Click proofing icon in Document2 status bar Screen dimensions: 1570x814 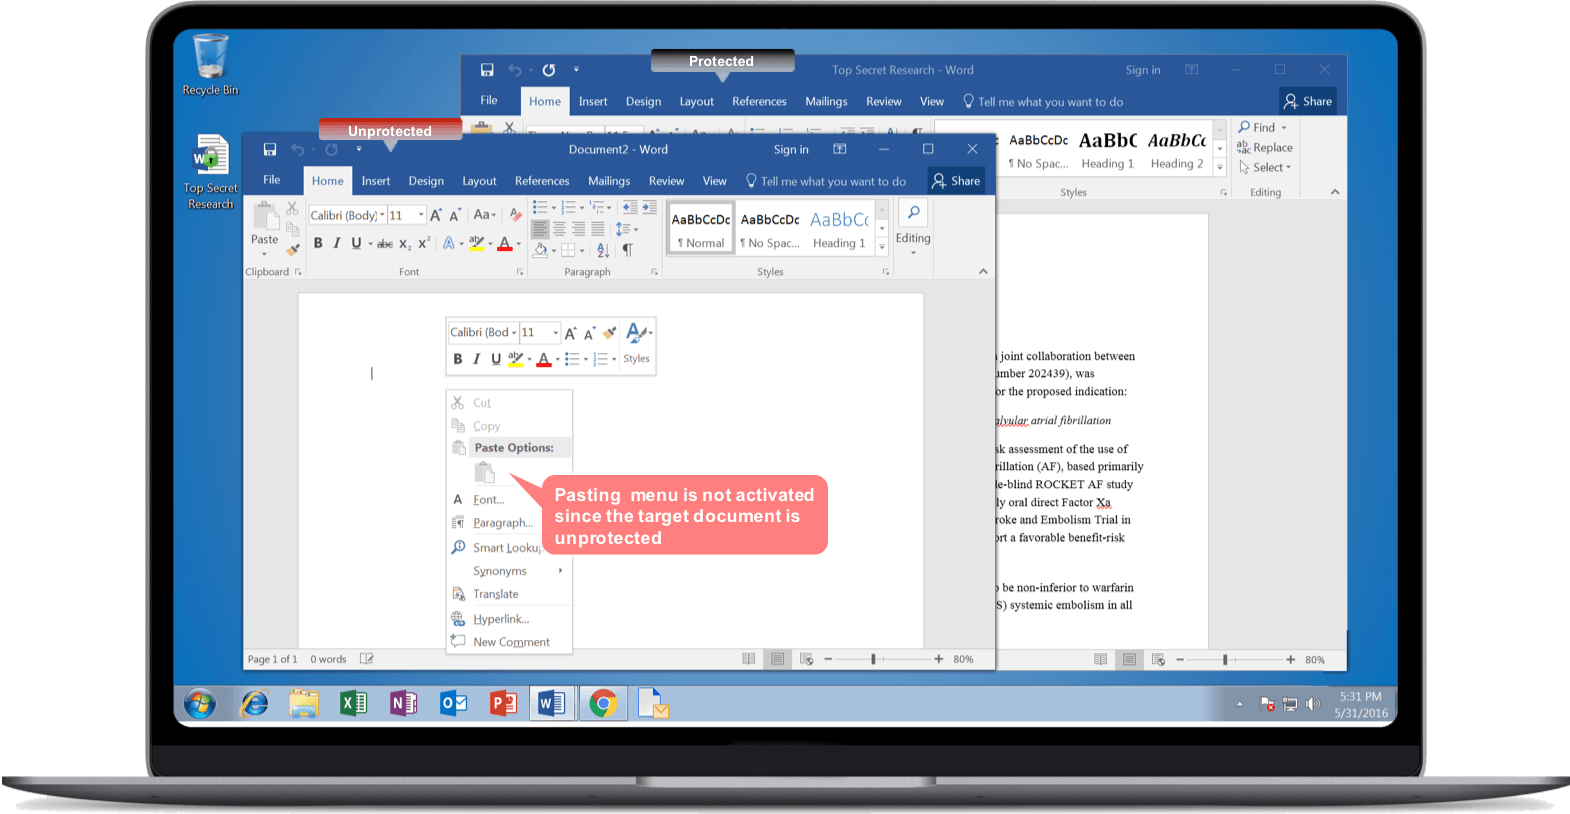pos(367,659)
